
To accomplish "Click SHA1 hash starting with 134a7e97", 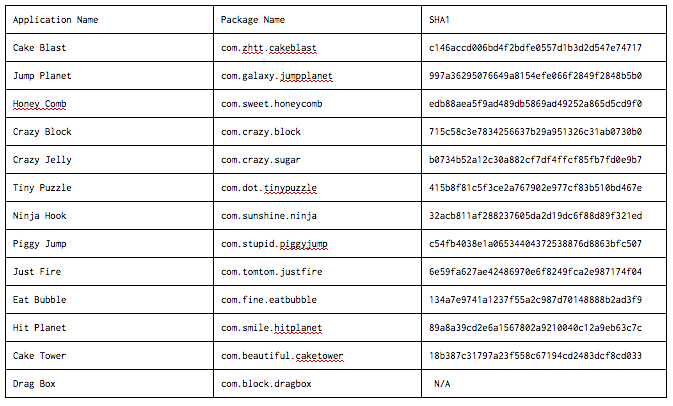I will (x=535, y=300).
